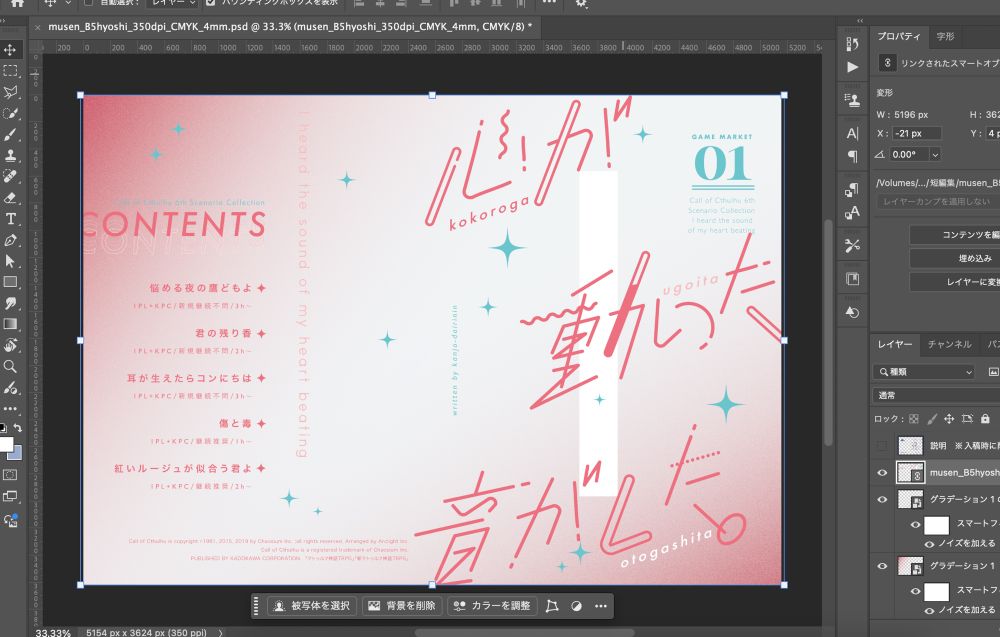Select the Clone Stamp tool
Image resolution: width=1000 pixels, height=637 pixels.
click(10, 156)
